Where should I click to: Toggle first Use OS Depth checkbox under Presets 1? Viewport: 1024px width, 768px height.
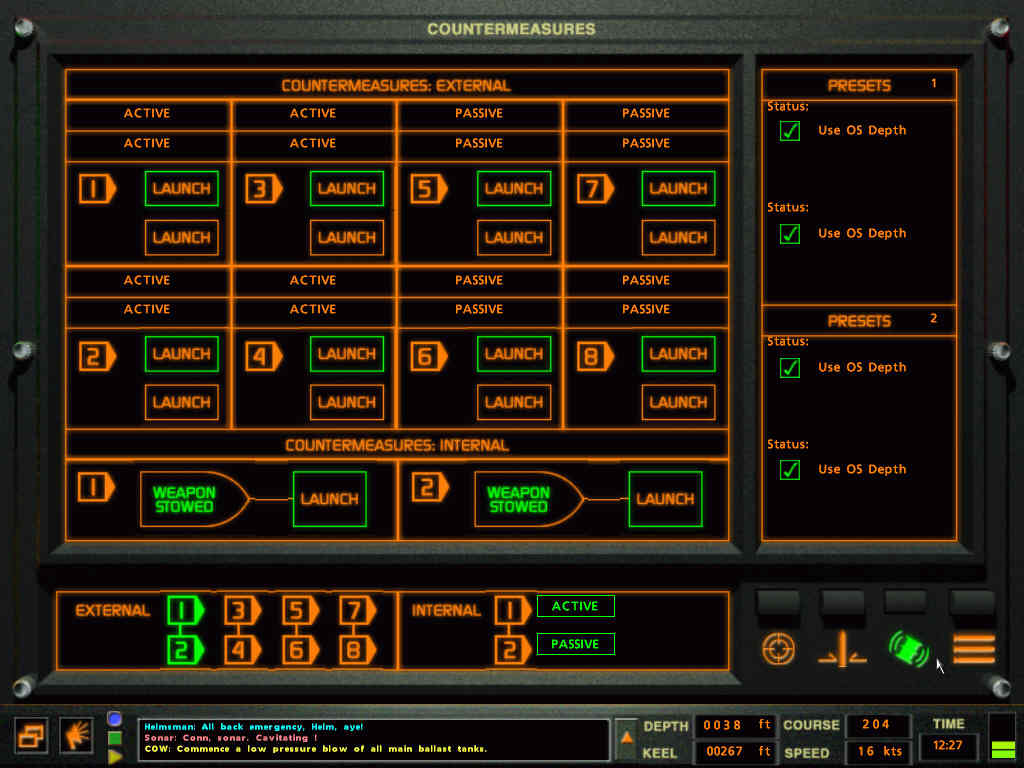click(x=790, y=131)
